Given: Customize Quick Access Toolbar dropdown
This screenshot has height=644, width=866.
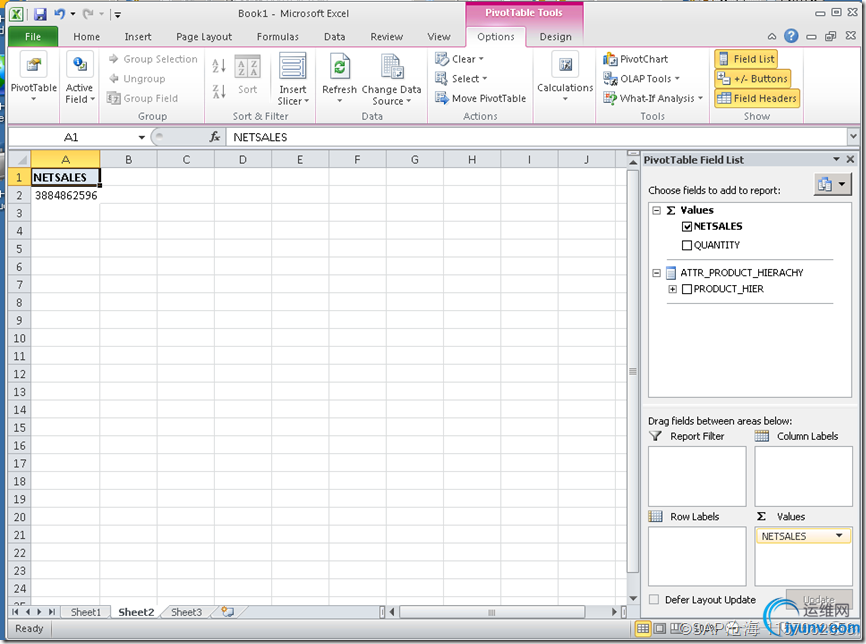Looking at the screenshot, I should coord(117,14).
